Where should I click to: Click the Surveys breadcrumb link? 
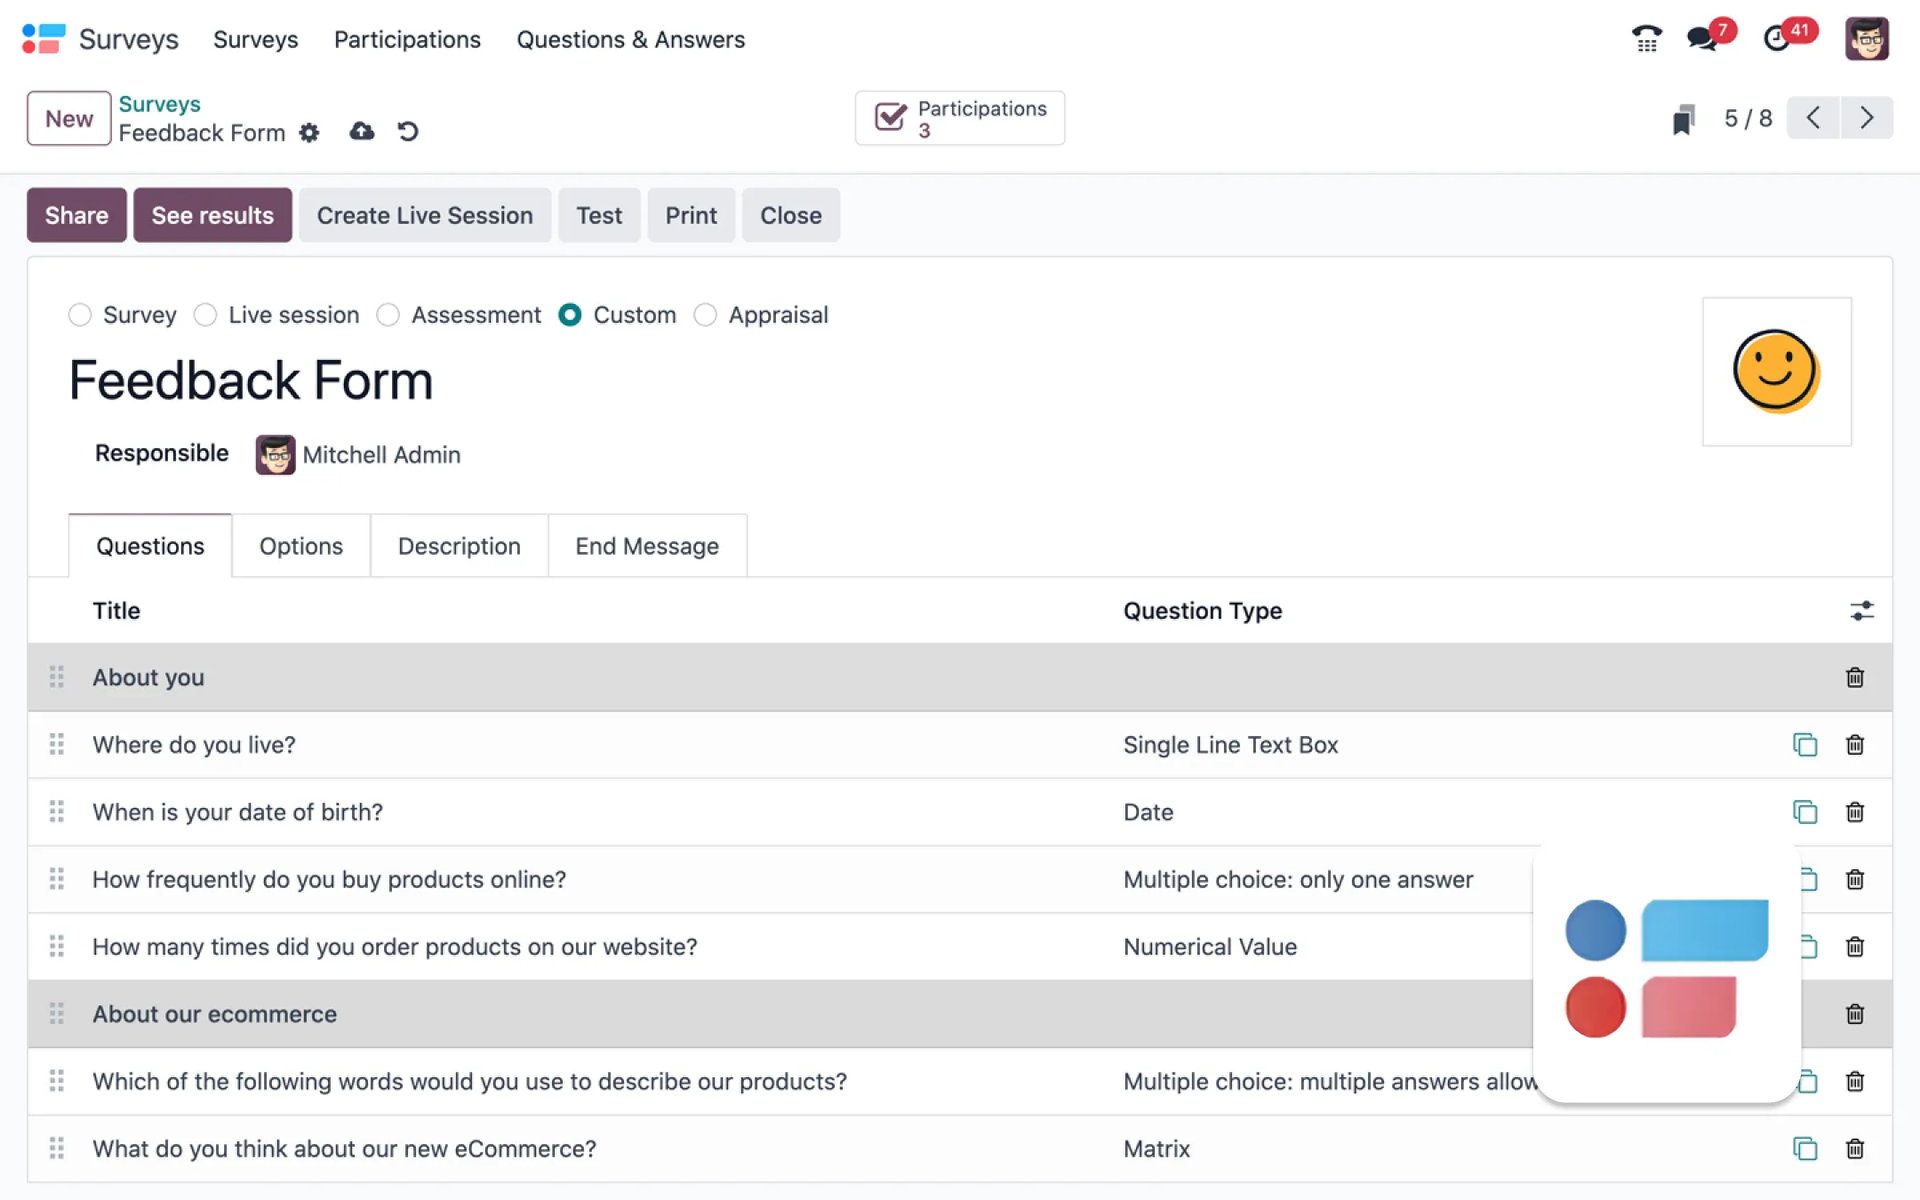(x=160, y=104)
